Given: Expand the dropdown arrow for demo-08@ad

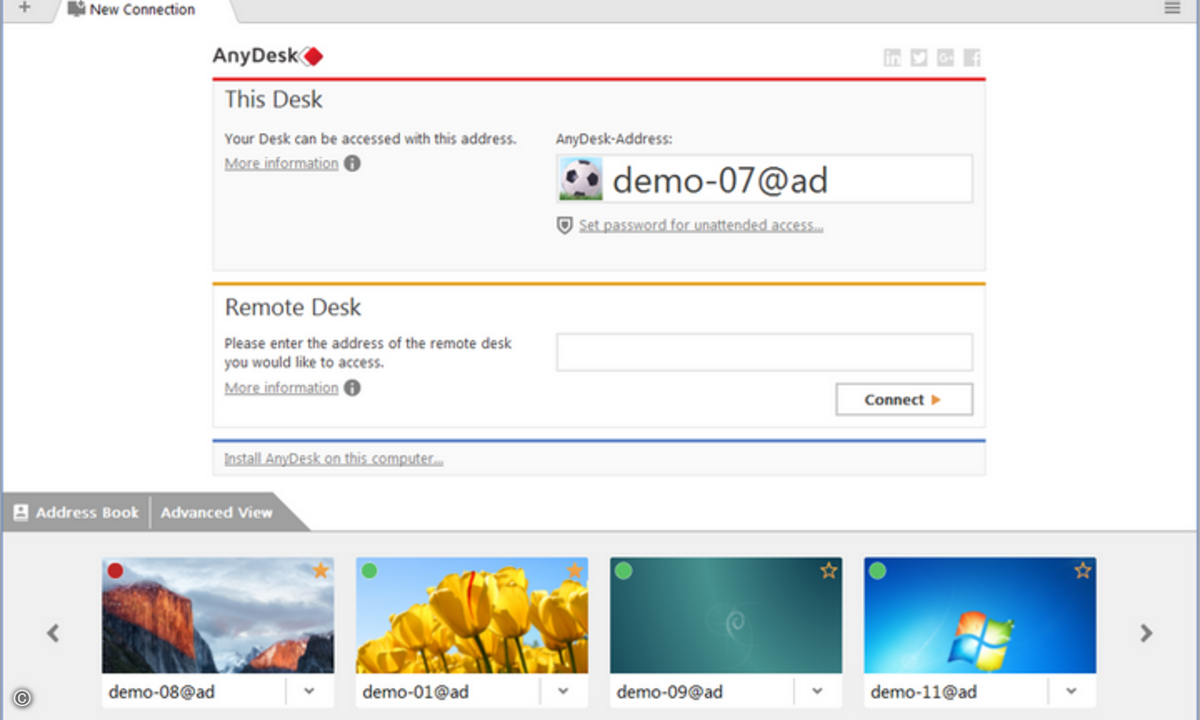Looking at the screenshot, I should pyautogui.click(x=310, y=691).
